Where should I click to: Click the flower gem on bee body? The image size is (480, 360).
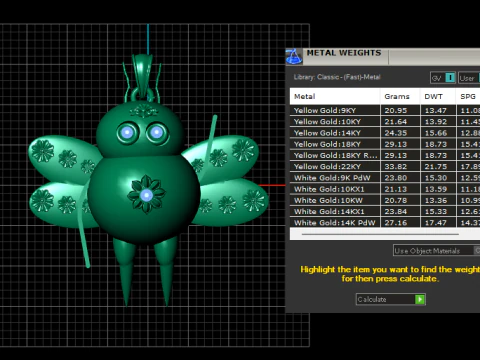click(146, 195)
